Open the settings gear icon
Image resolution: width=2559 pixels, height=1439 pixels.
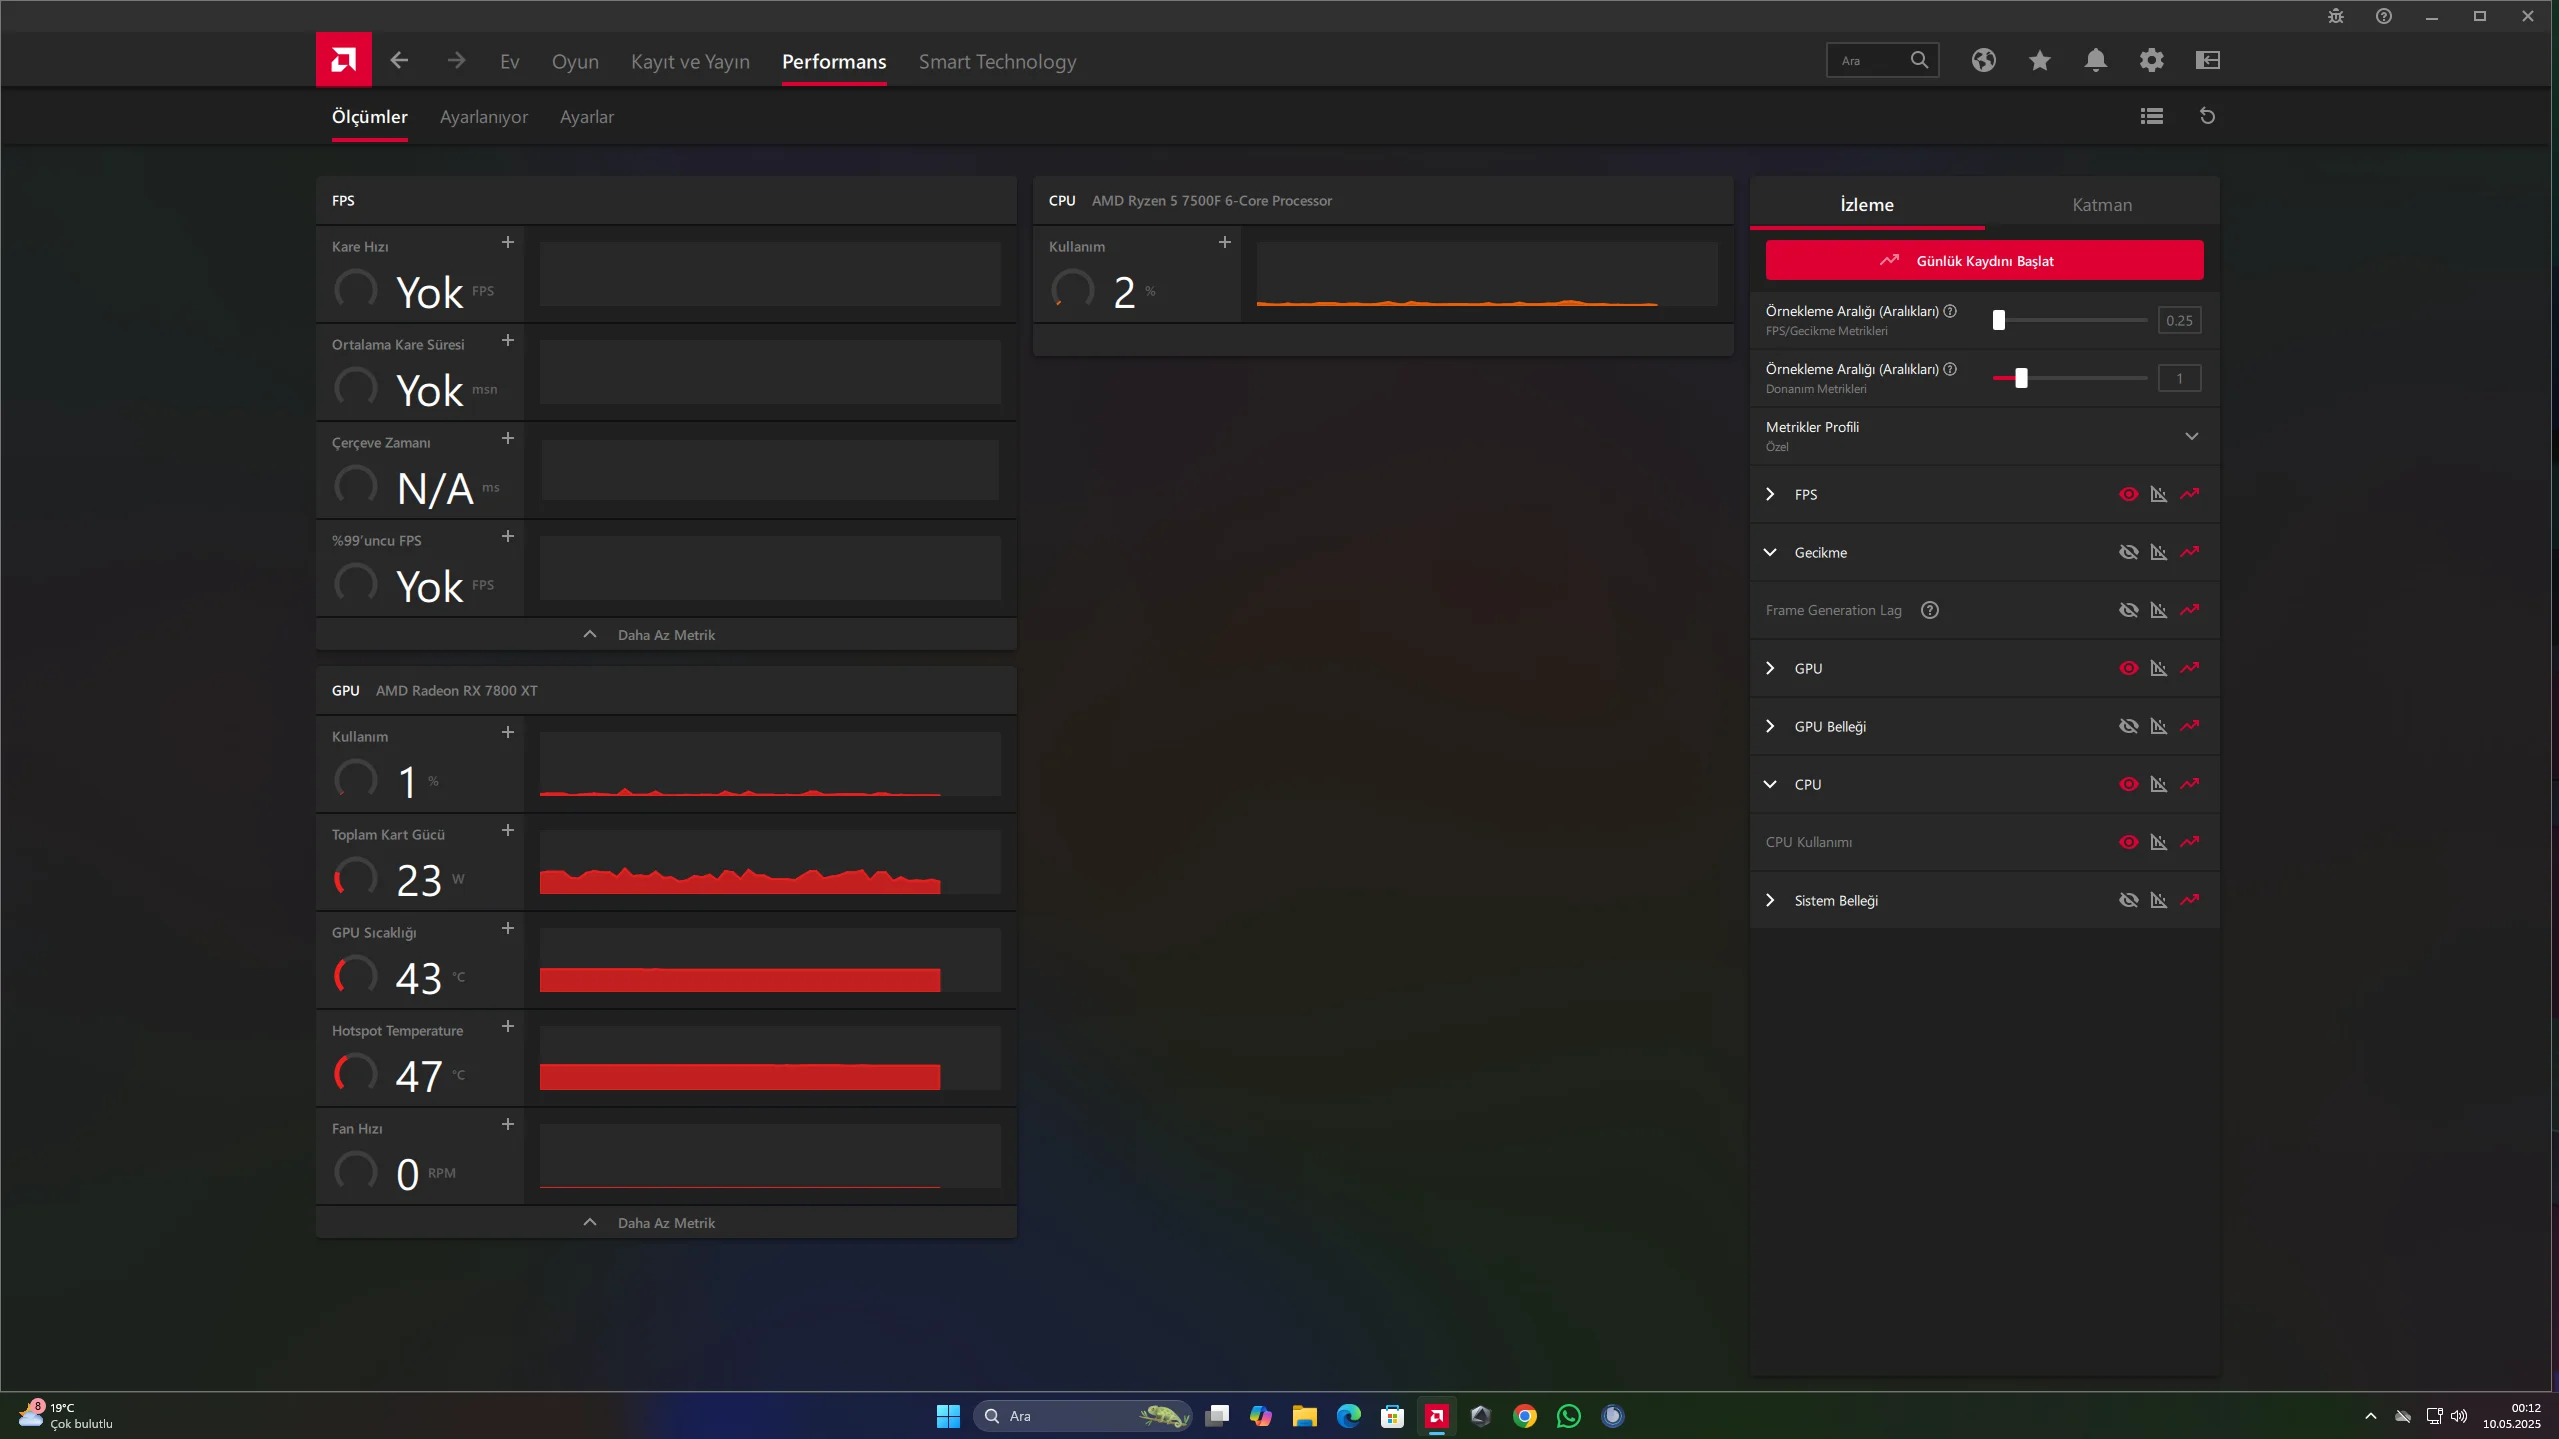[x=2151, y=60]
